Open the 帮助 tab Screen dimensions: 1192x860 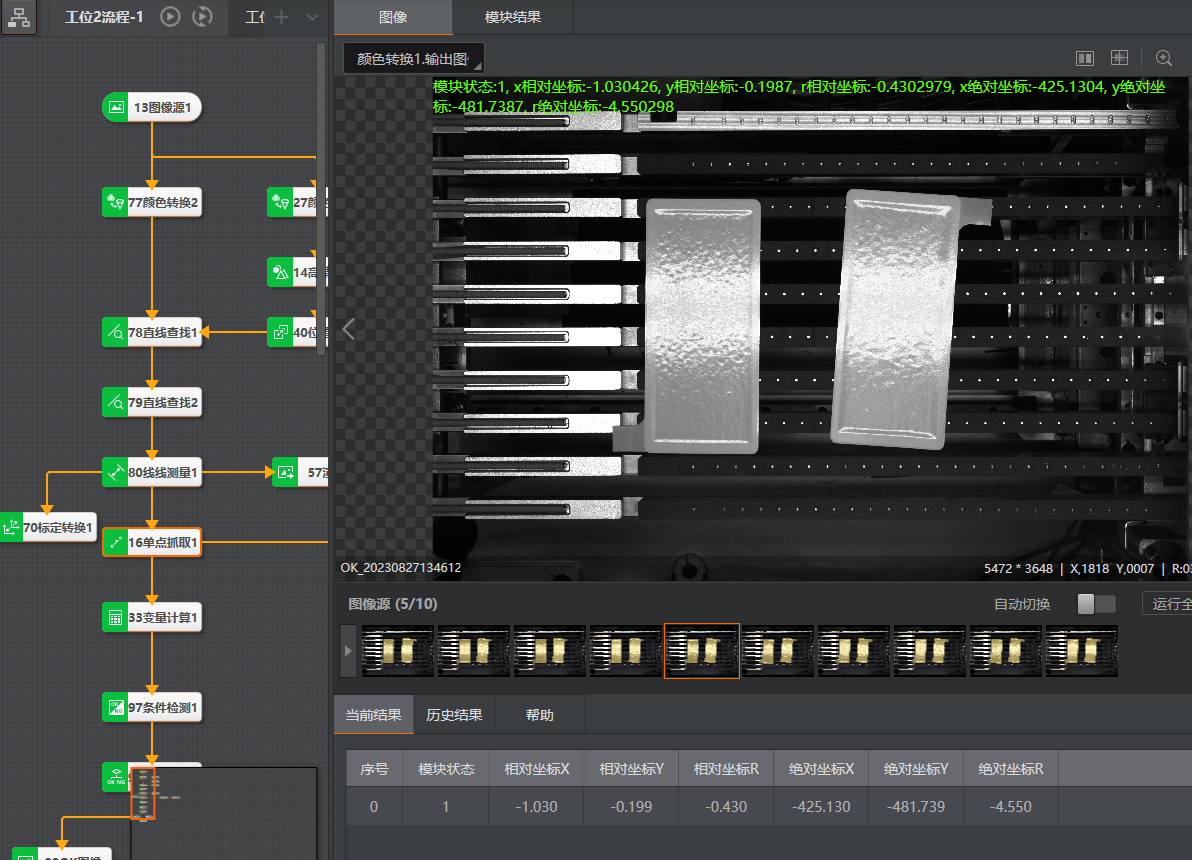point(539,715)
